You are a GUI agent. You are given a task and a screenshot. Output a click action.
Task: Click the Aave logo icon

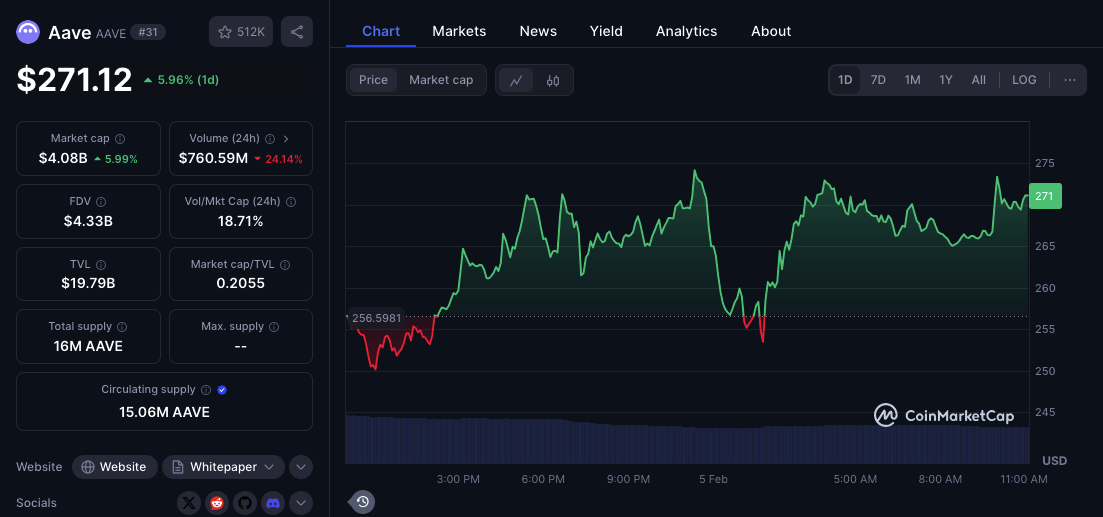click(28, 32)
